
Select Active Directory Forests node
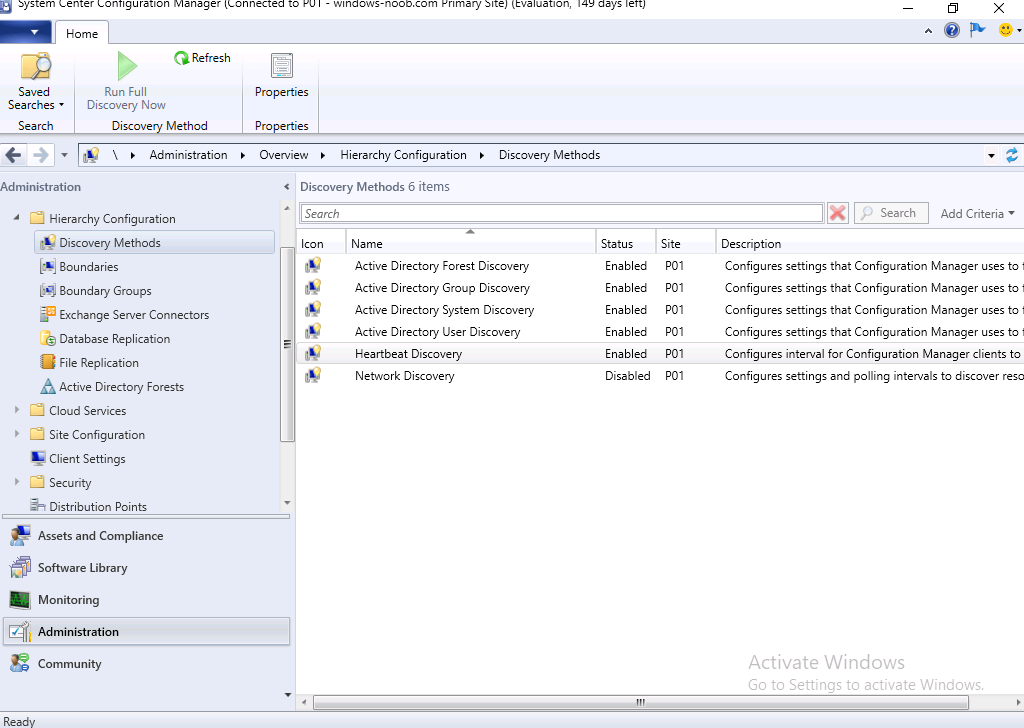point(112,387)
